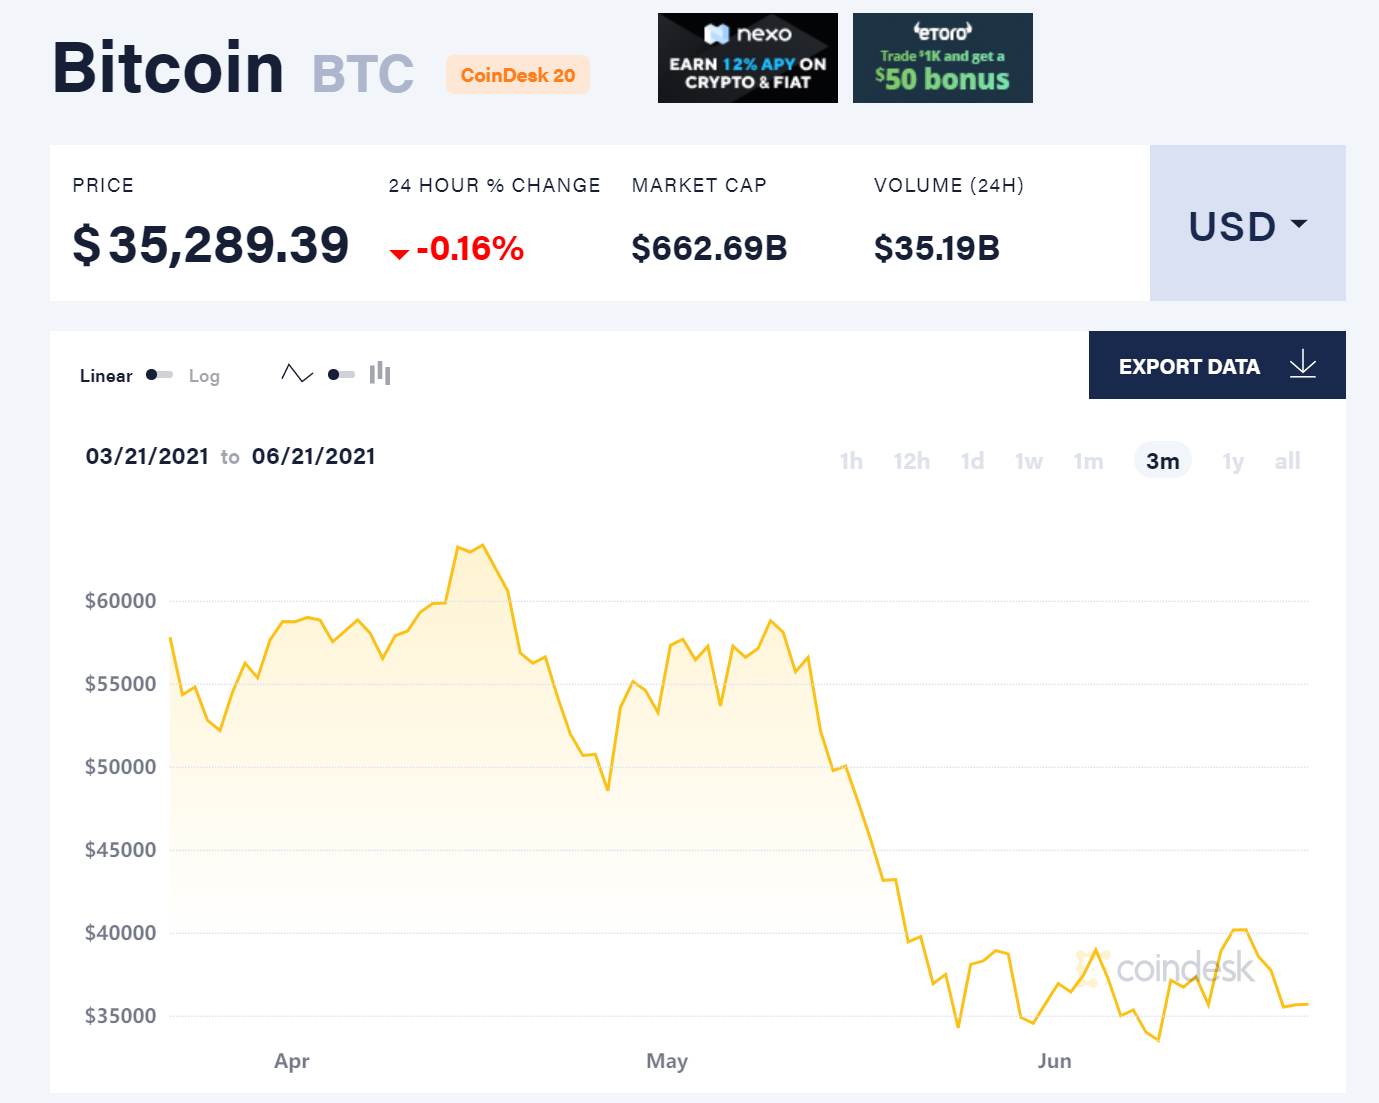Click the candlestick chart bars icon
Screen dimensions: 1379x1103
[x=380, y=374]
